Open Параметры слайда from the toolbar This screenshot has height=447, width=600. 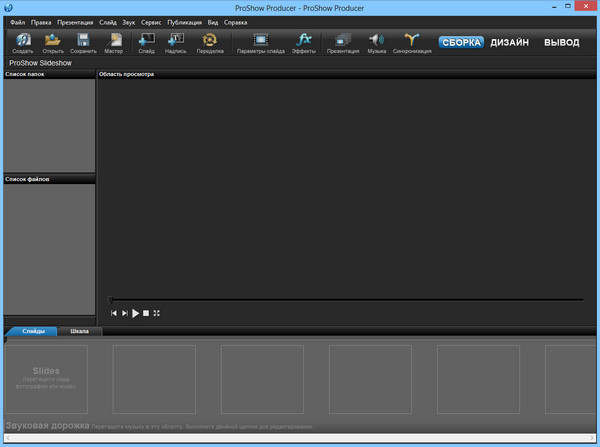tap(260, 41)
